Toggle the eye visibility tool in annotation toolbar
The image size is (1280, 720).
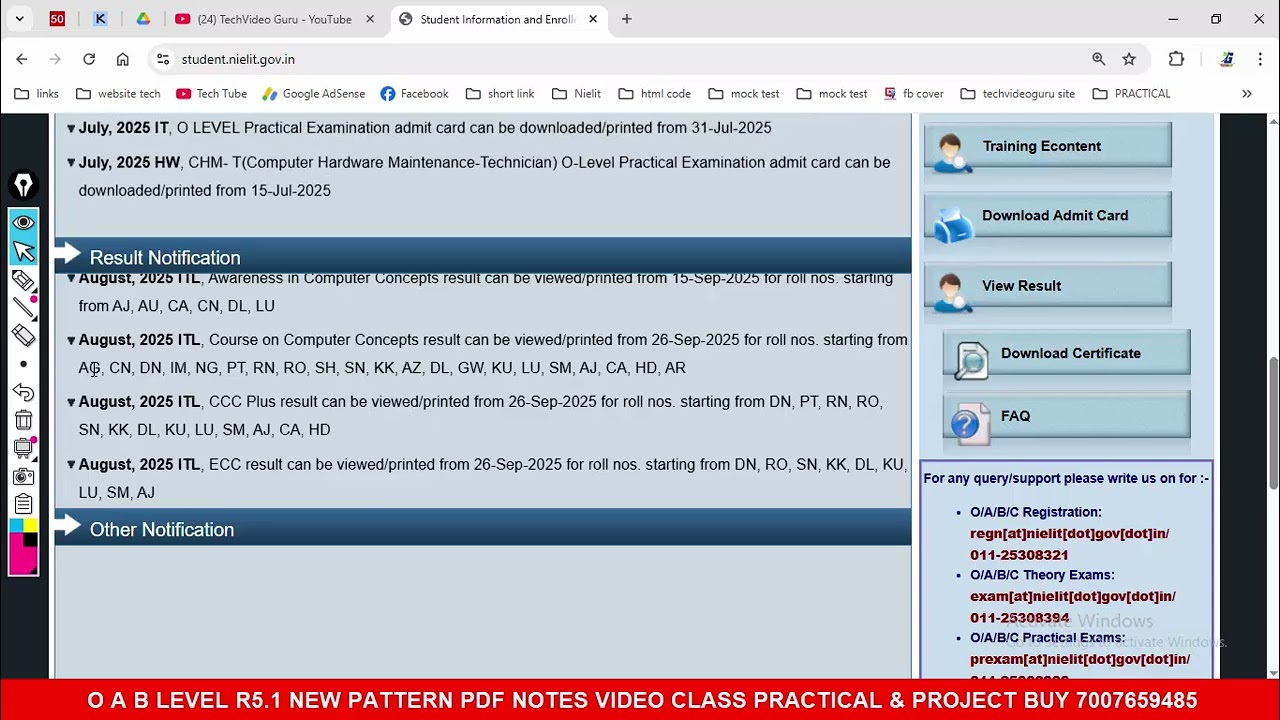[x=23, y=222]
